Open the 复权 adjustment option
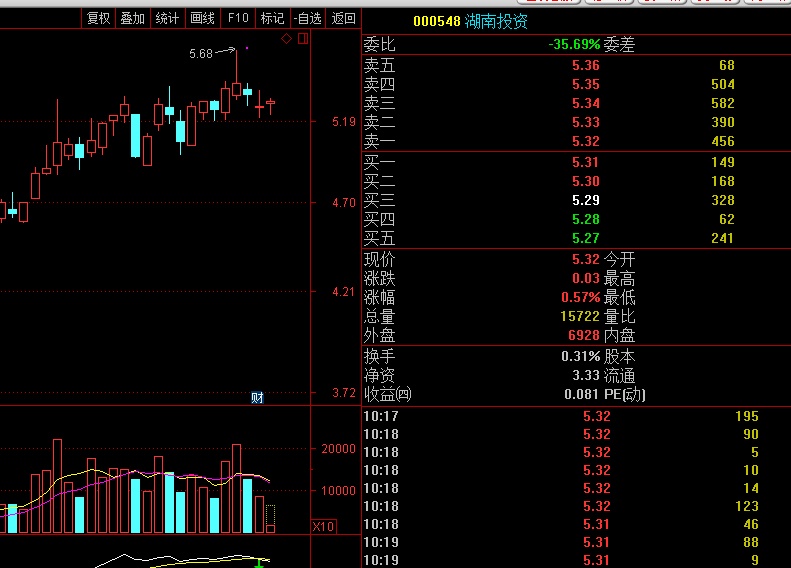Image resolution: width=791 pixels, height=568 pixels. click(x=98, y=18)
